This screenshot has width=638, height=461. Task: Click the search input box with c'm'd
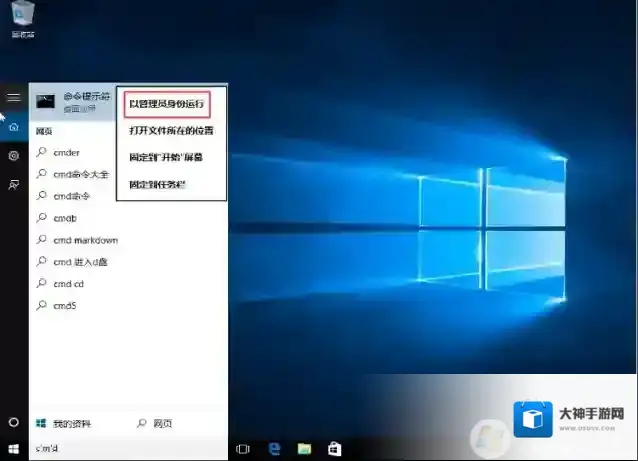[x=128, y=449]
